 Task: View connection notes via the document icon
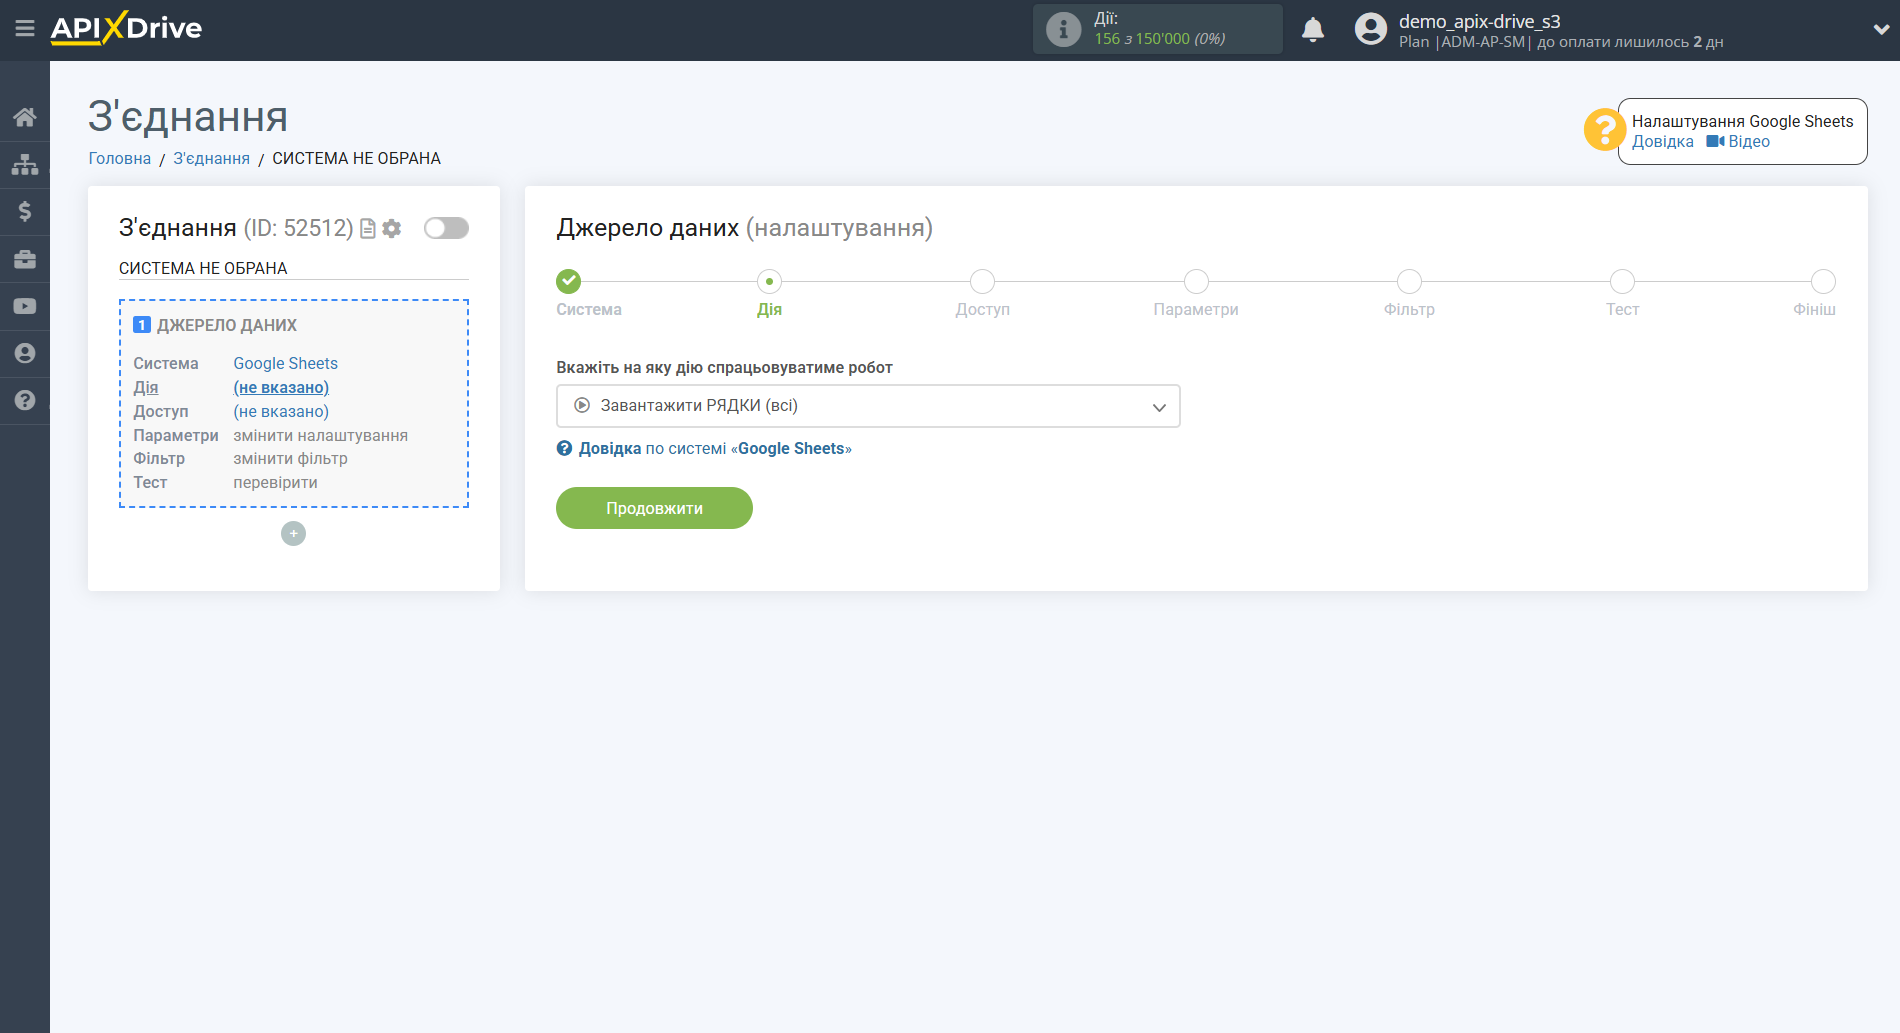pos(367,228)
